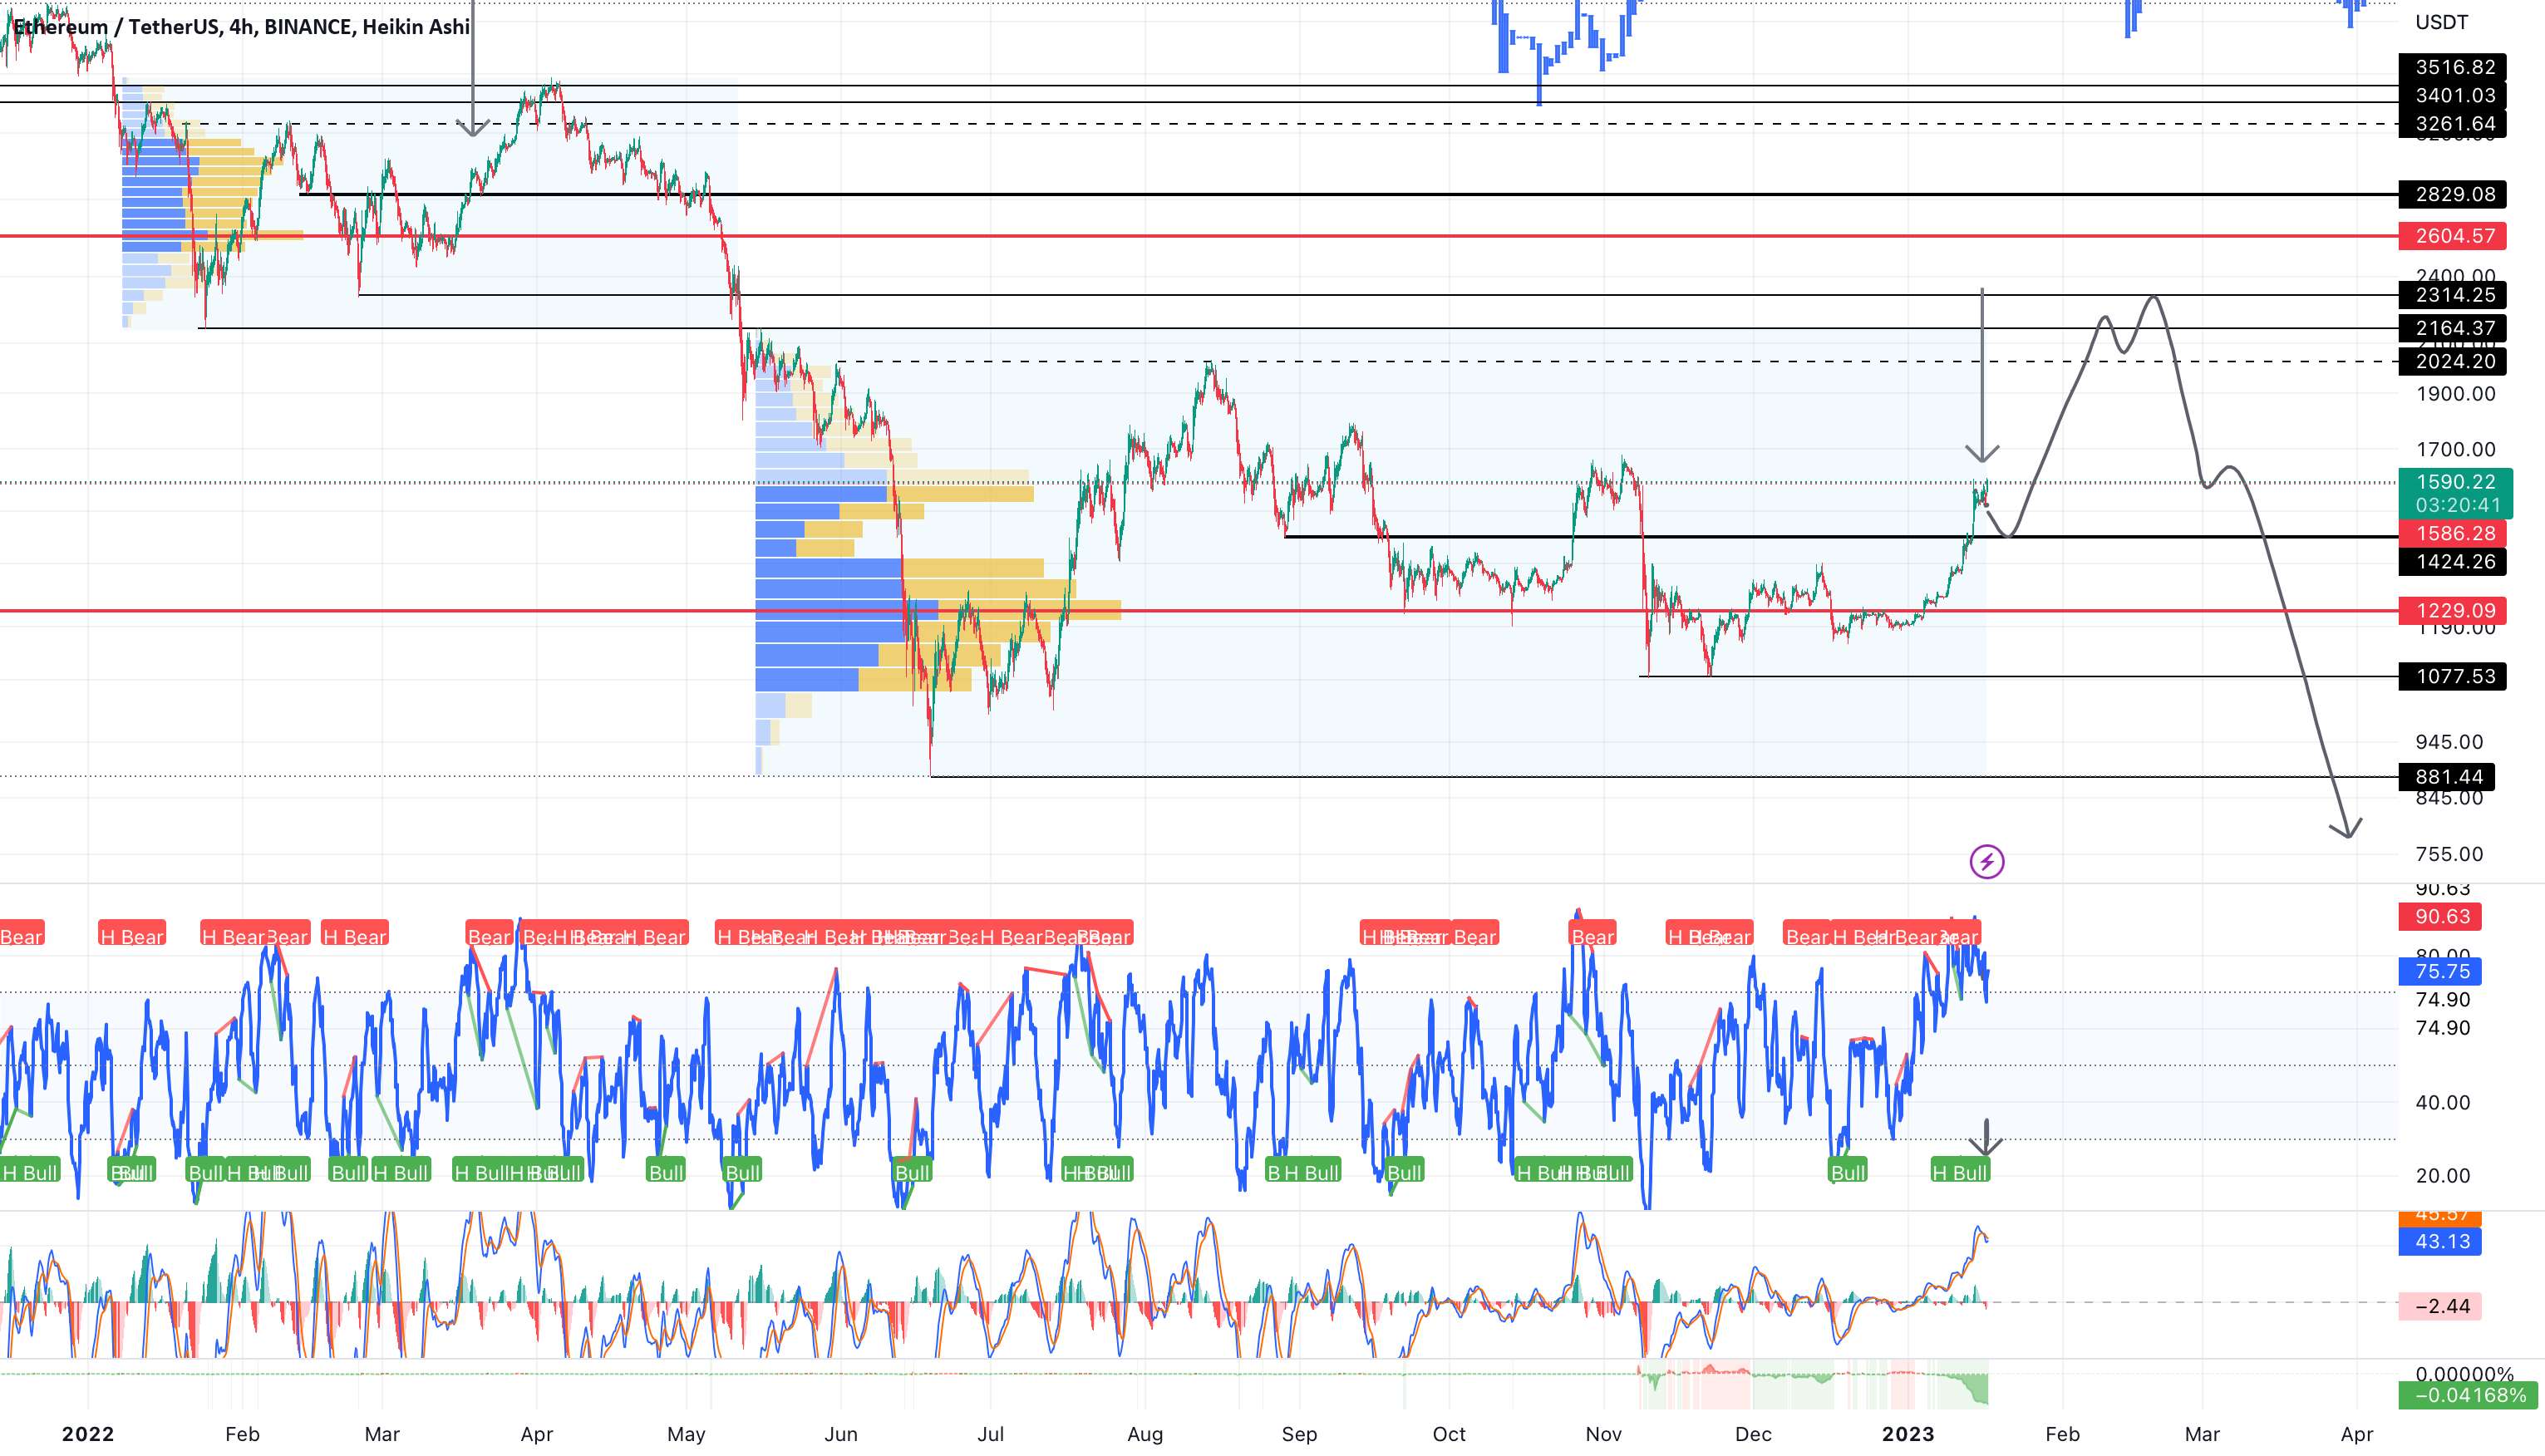Select the 2164.37 price label
This screenshot has width=2545, height=1456.
click(2452, 328)
